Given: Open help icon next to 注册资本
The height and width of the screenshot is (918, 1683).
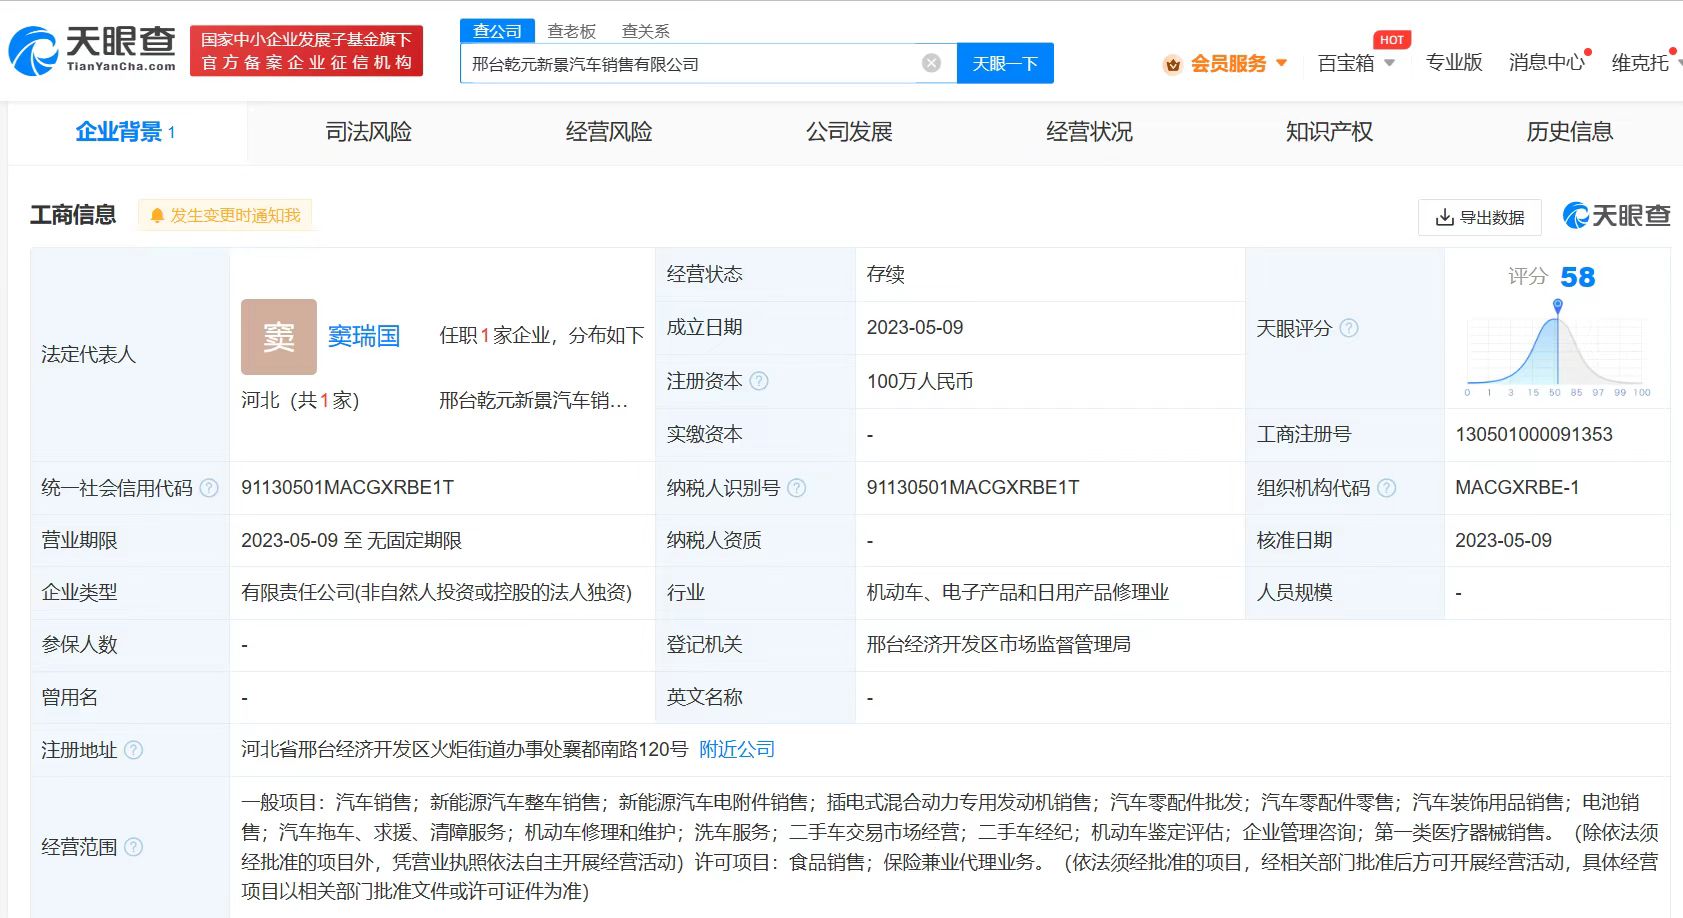Looking at the screenshot, I should tap(759, 381).
